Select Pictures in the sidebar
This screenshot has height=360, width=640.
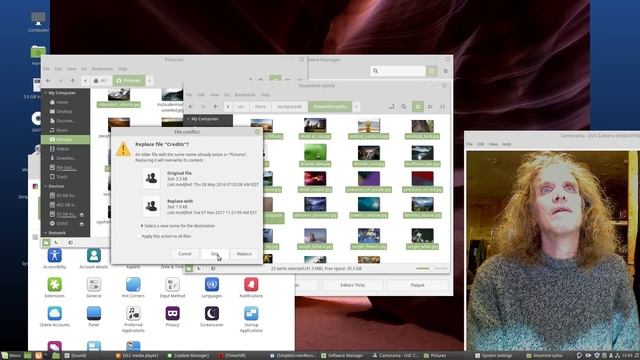point(65,140)
